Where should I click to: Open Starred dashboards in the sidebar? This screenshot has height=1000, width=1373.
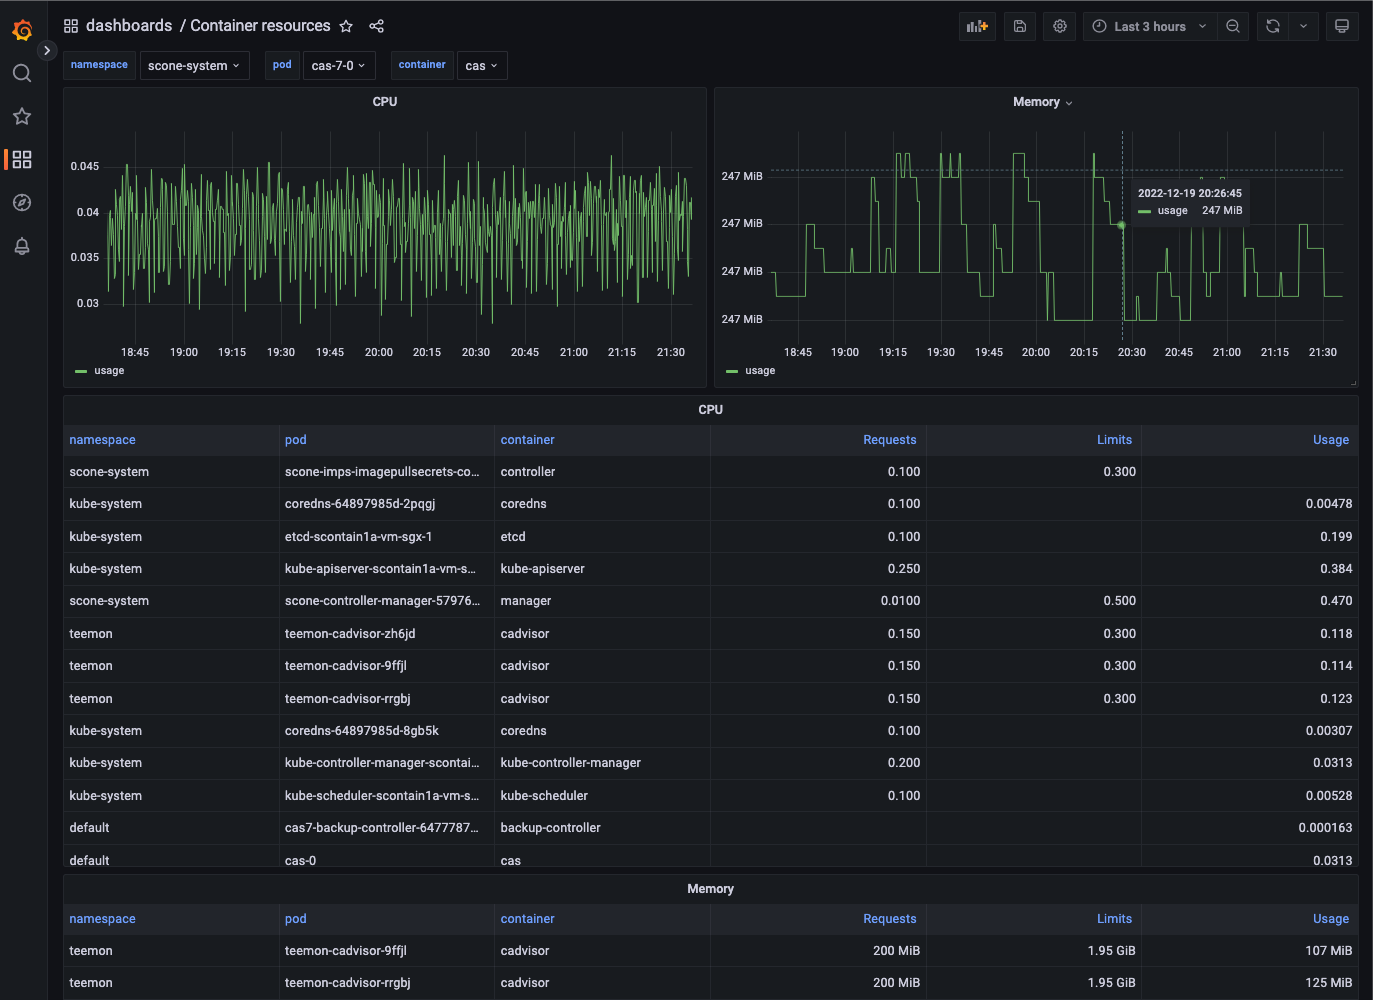click(x=22, y=116)
